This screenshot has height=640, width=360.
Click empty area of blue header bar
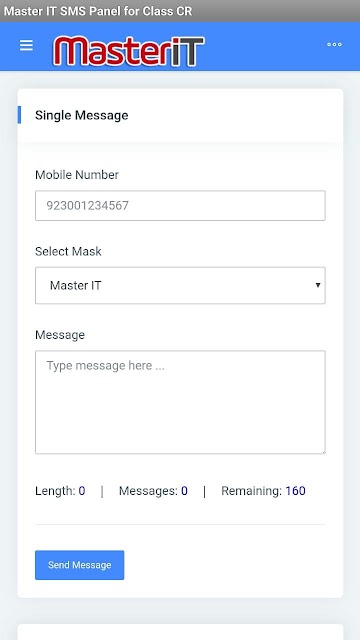[x=265, y=46]
